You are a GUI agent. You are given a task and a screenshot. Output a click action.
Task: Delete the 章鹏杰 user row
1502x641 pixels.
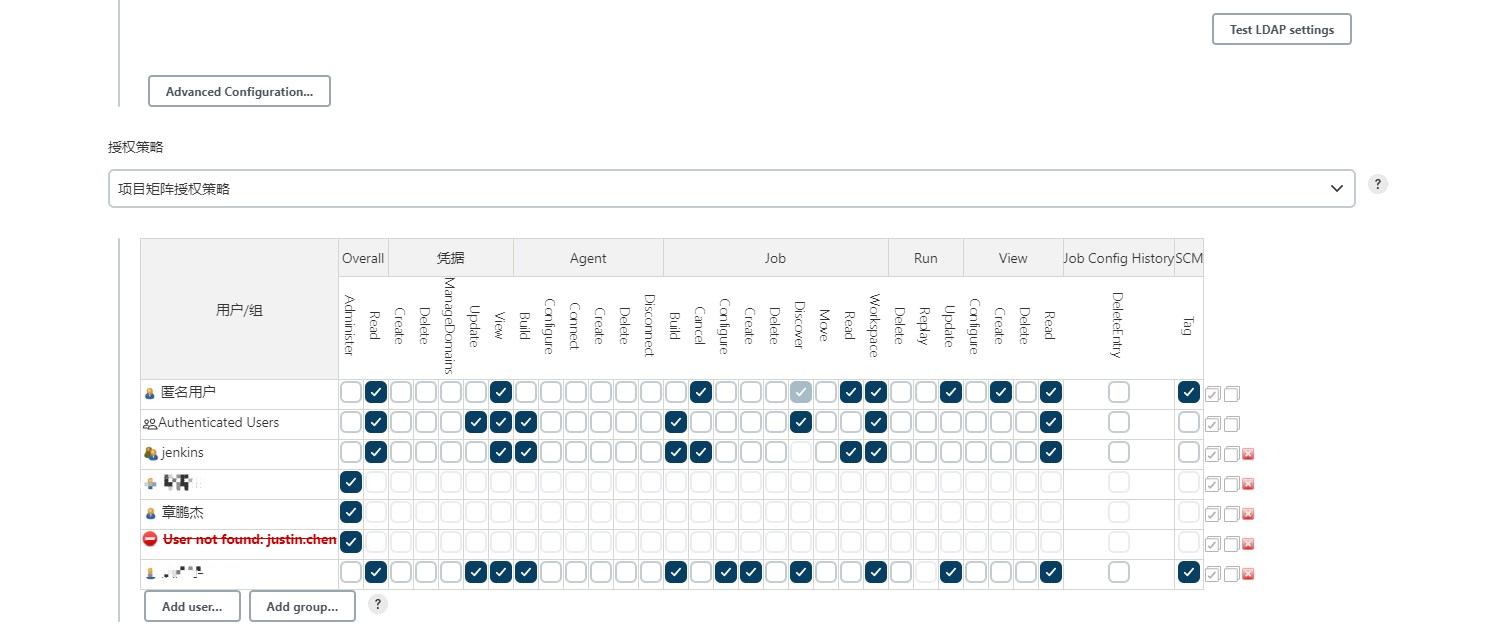coord(1248,514)
